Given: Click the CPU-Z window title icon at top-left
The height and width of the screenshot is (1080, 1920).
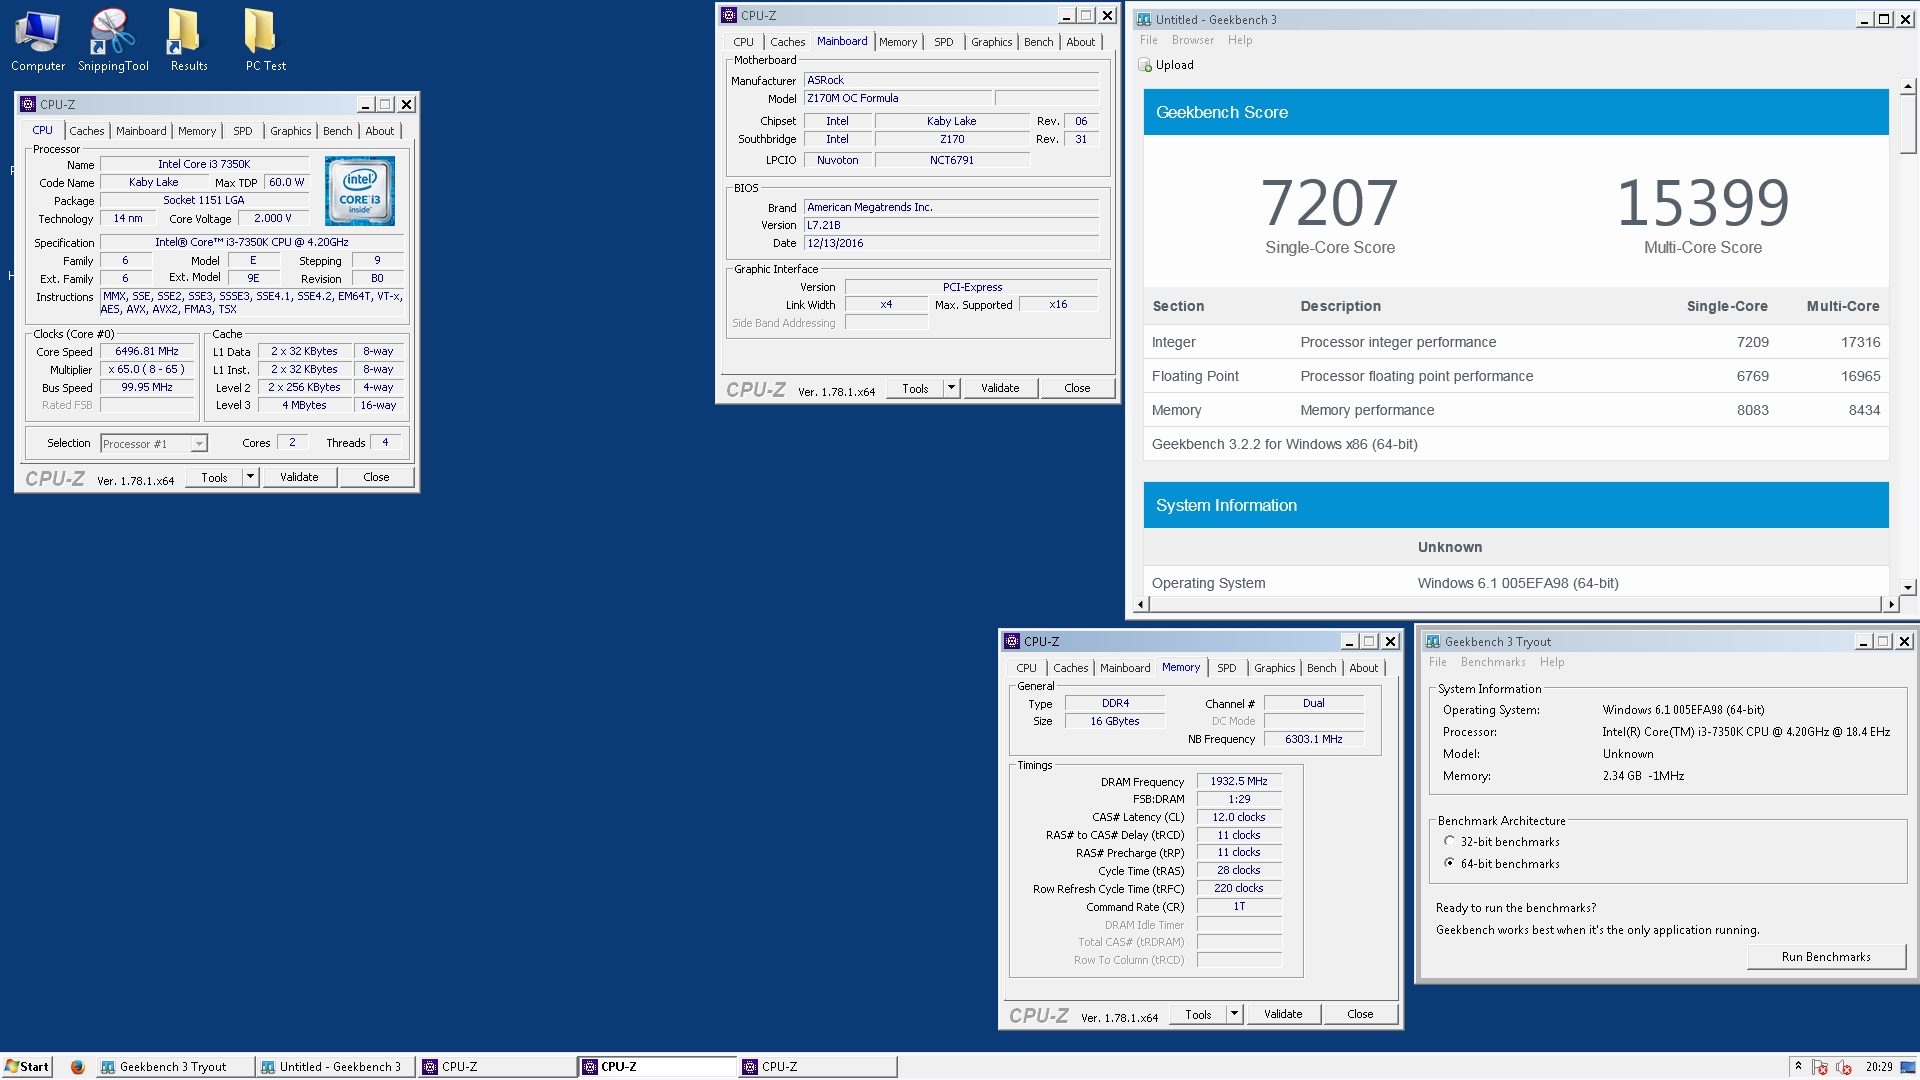Looking at the screenshot, I should (x=28, y=104).
